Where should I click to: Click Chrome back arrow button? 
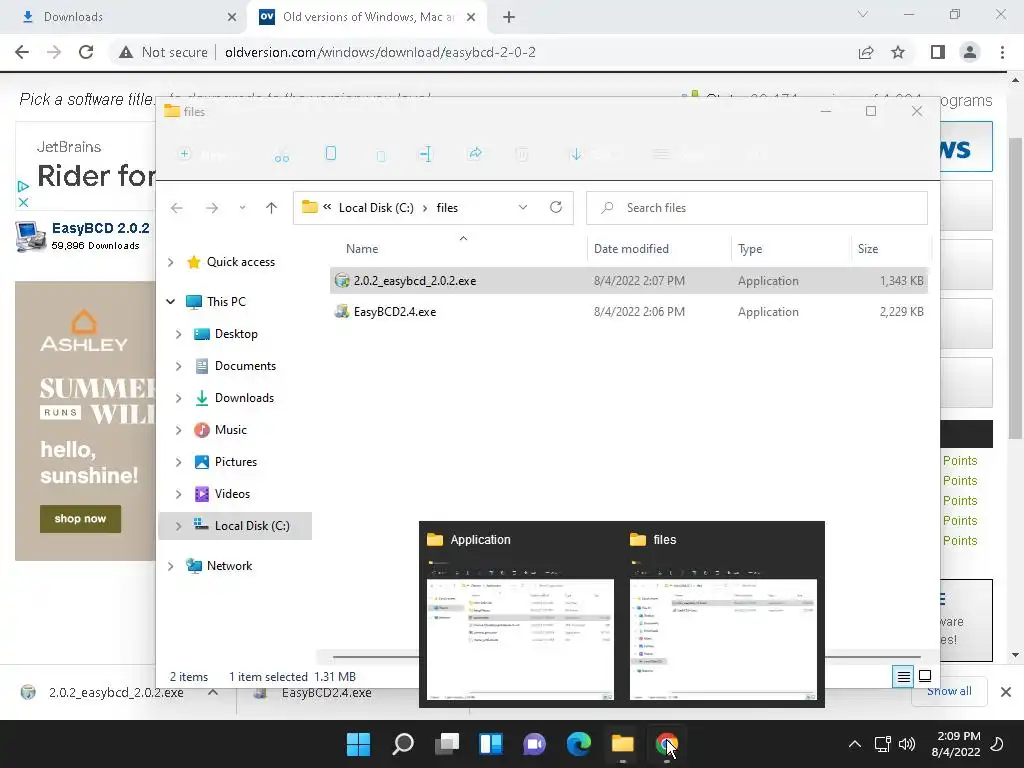pyautogui.click(x=22, y=52)
